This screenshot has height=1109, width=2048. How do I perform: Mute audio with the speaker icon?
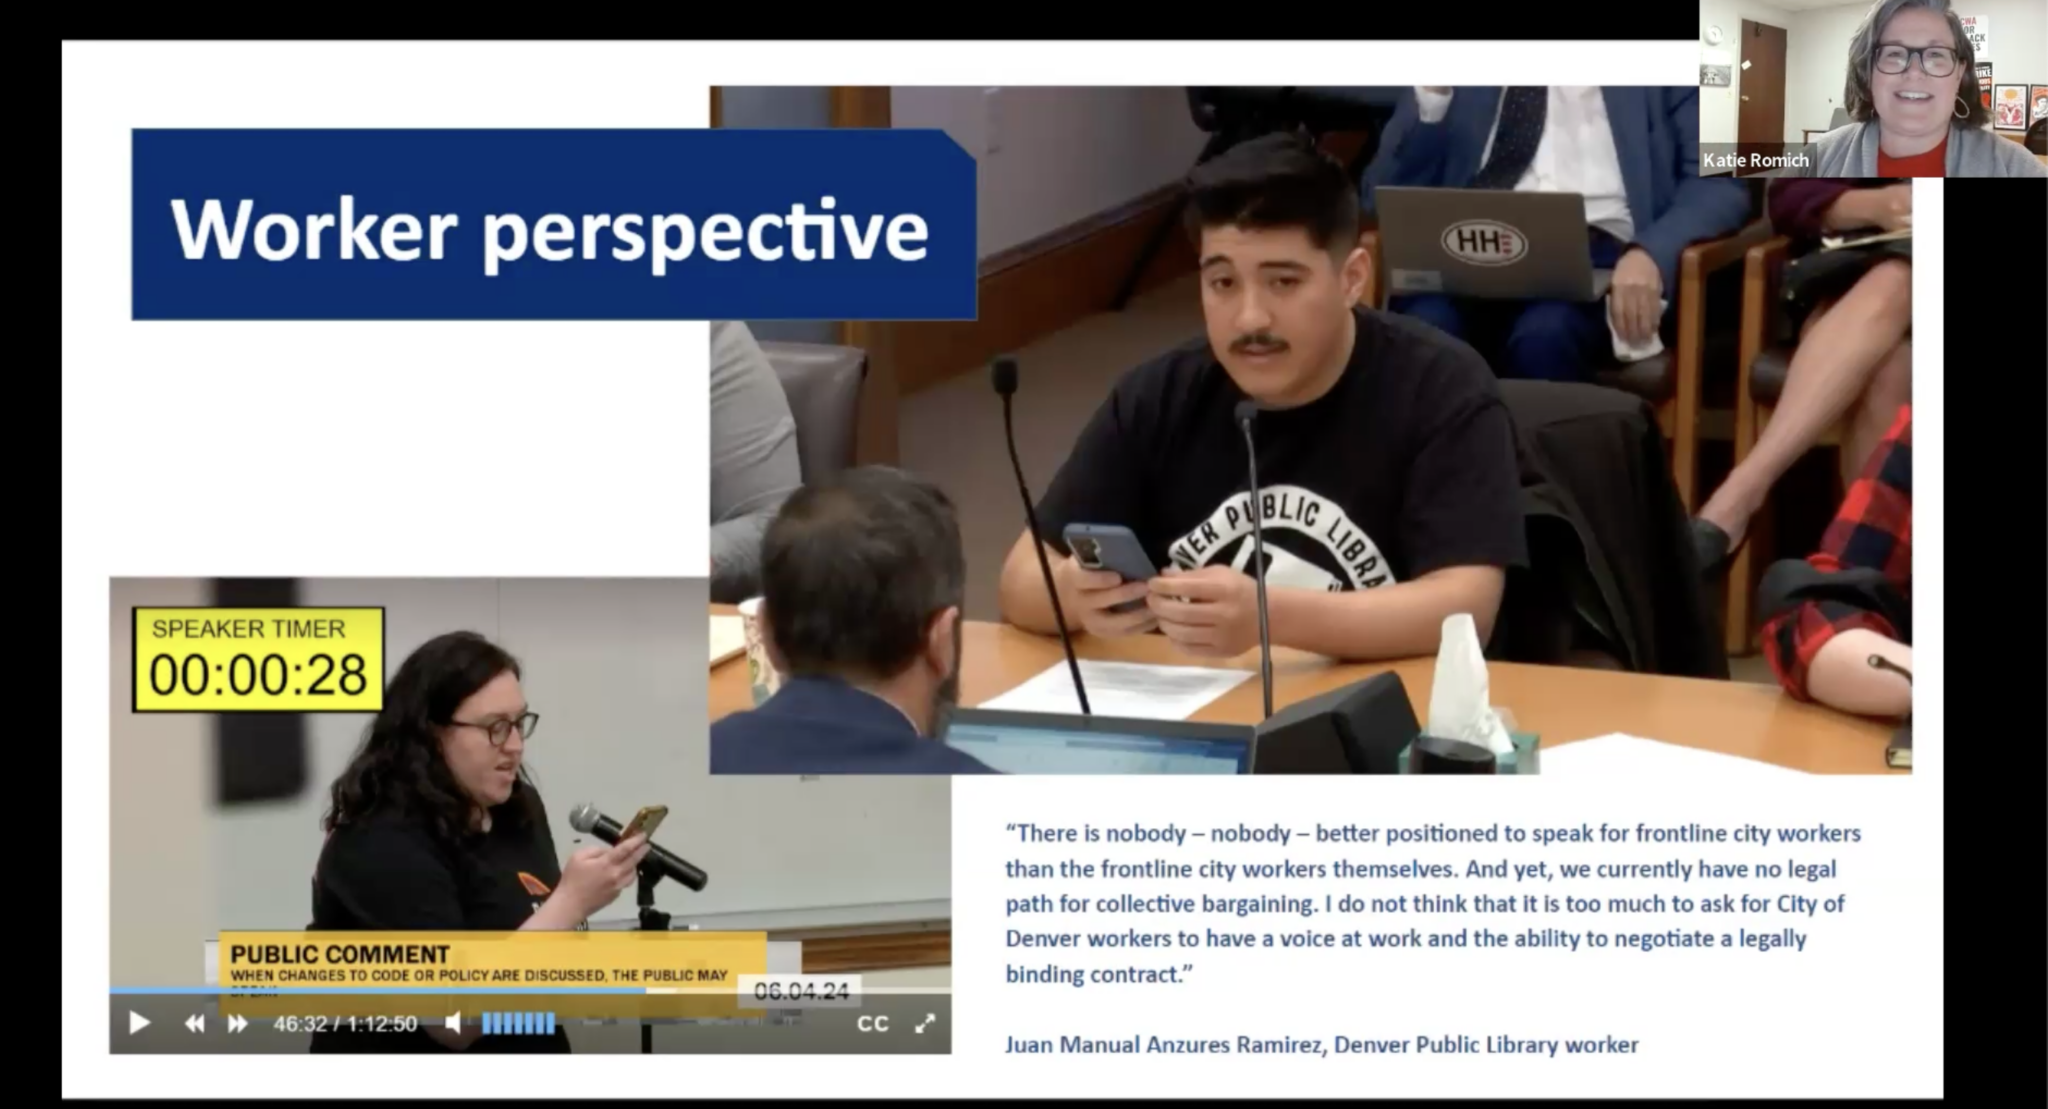[454, 1023]
